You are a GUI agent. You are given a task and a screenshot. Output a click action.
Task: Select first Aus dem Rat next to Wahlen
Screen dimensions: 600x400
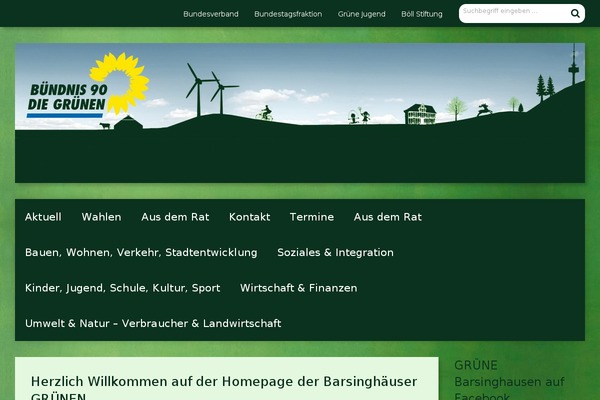[x=175, y=217]
